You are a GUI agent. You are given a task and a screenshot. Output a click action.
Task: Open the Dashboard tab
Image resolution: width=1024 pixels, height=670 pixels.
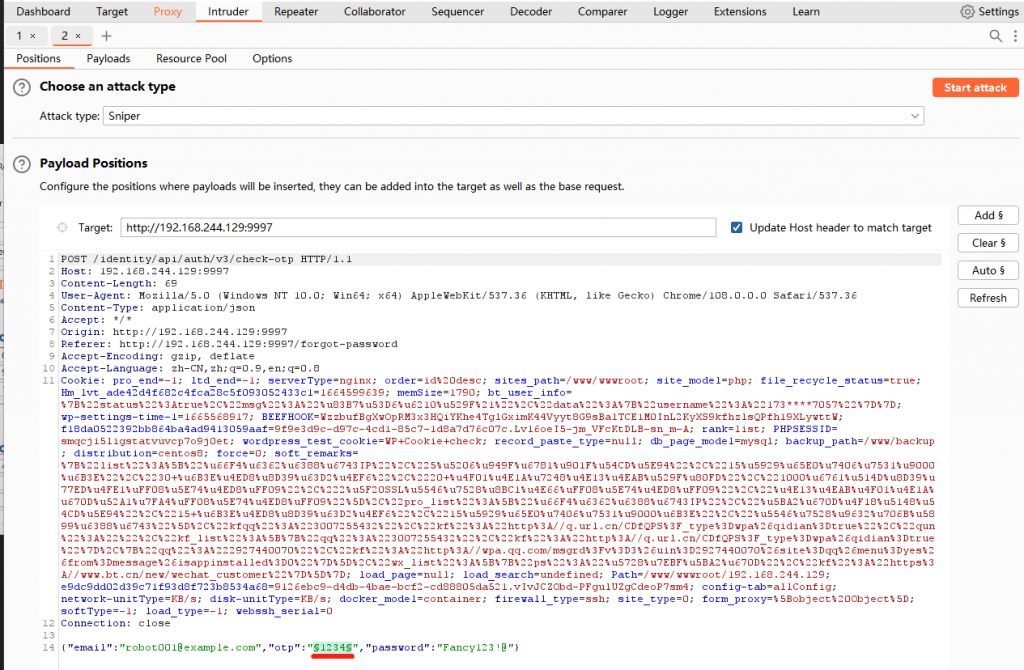point(43,12)
